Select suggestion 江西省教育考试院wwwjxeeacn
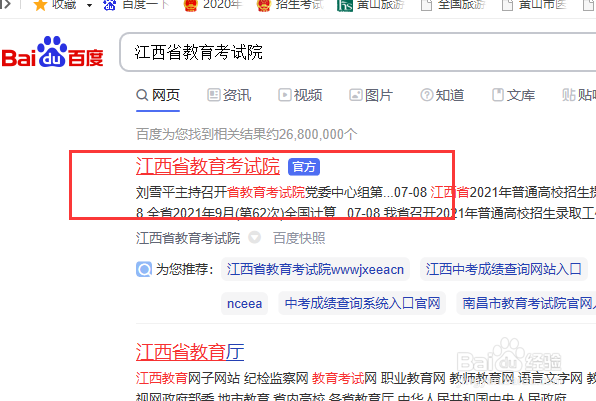The width and height of the screenshot is (596, 401). click(x=315, y=269)
